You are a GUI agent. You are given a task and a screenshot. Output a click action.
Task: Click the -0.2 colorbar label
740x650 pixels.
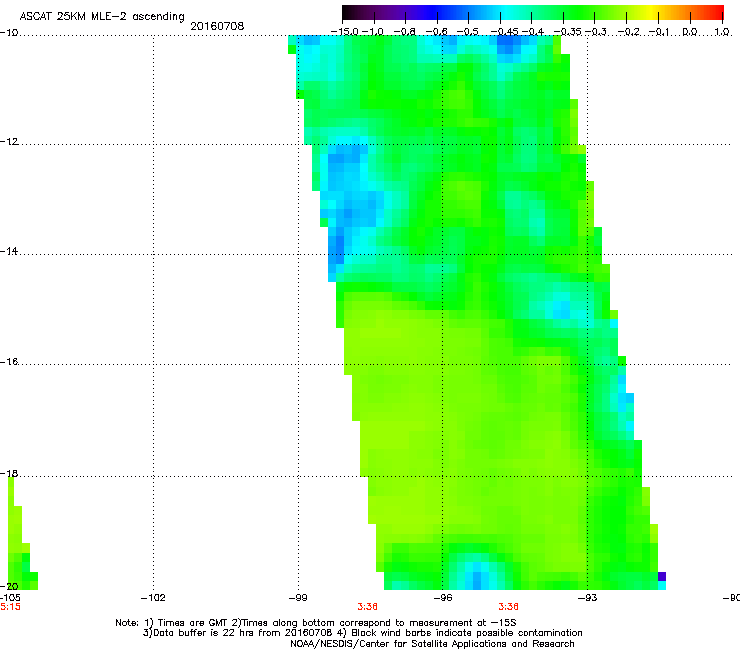629,32
